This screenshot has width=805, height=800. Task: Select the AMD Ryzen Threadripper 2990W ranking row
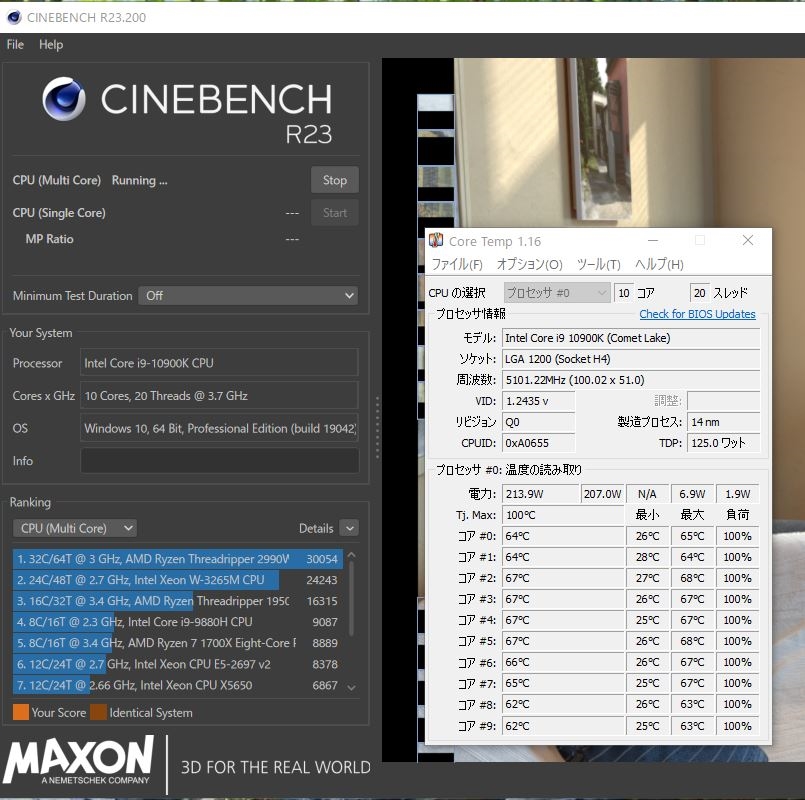pos(178,559)
